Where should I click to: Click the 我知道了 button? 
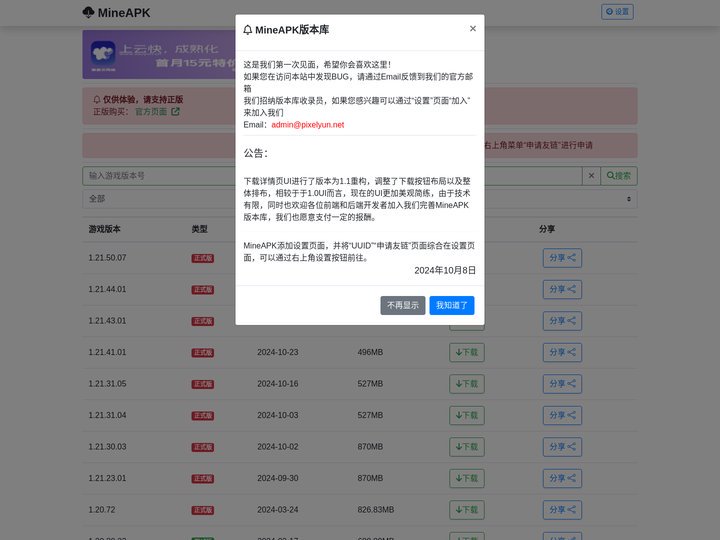pos(452,305)
